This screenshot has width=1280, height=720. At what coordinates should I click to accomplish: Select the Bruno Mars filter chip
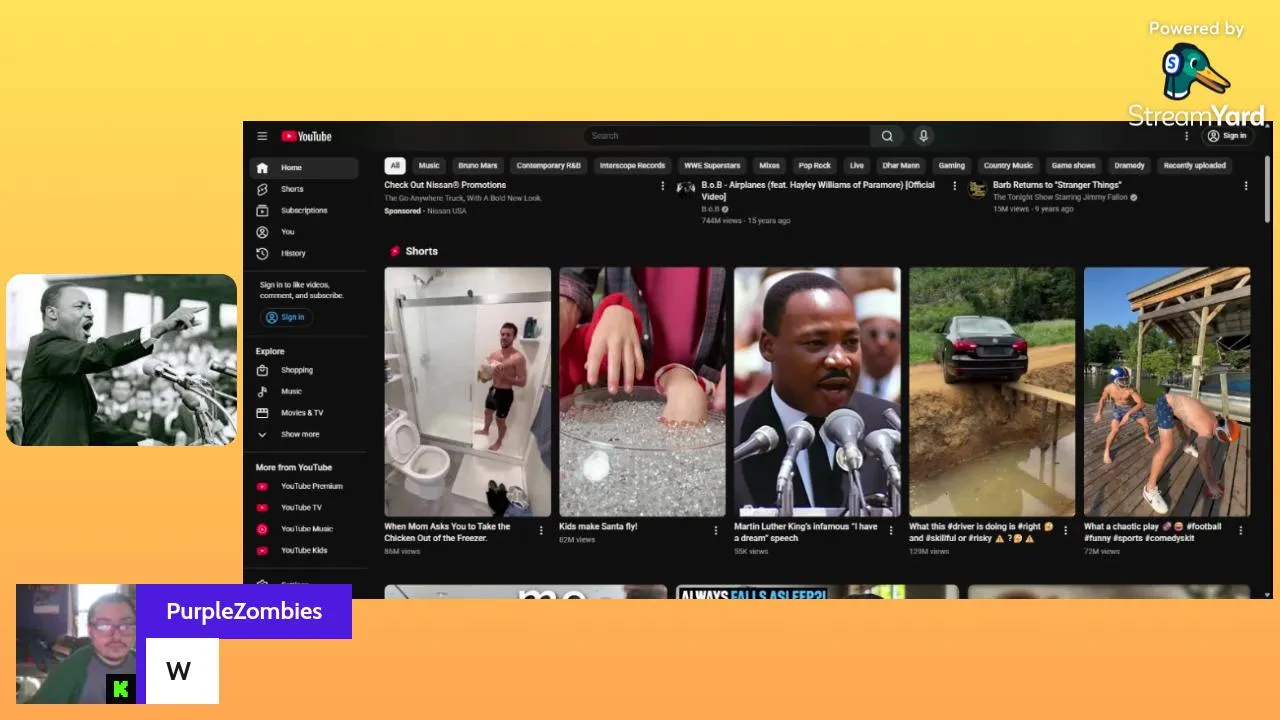(x=477, y=166)
